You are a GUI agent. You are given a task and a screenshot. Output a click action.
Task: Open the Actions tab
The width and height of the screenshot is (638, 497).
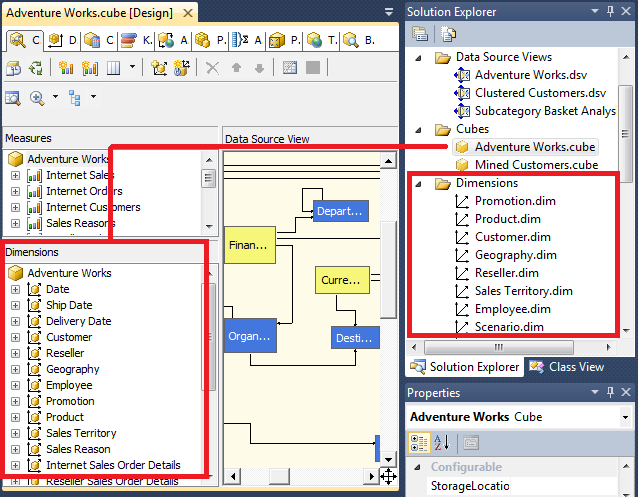pyautogui.click(x=173, y=40)
